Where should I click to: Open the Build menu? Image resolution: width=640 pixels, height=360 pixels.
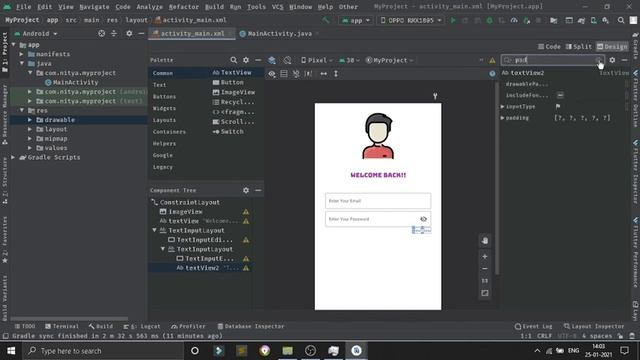(x=214, y=7)
